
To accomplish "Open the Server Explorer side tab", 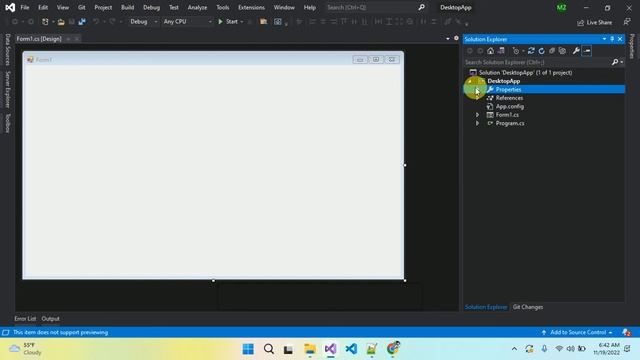I will coord(7,89).
